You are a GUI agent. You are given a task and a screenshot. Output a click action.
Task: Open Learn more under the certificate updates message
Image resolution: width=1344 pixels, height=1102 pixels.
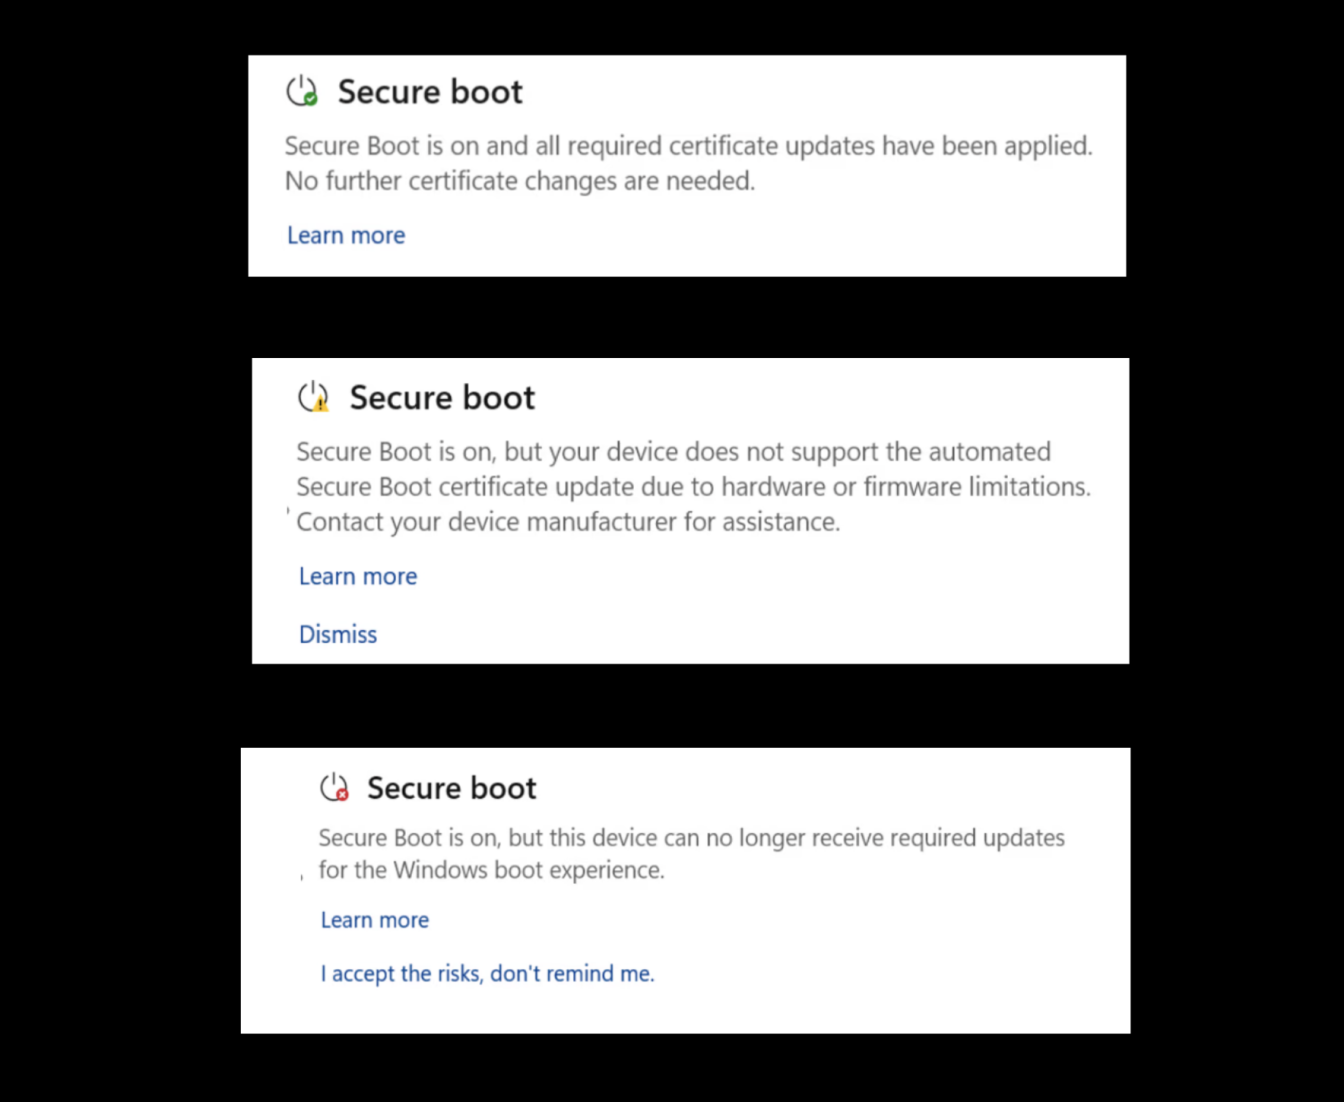[x=345, y=235]
